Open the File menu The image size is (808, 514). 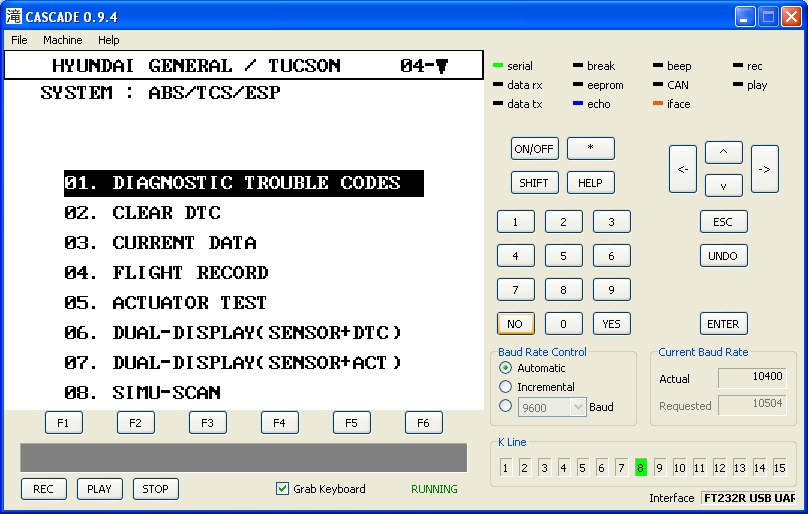[x=19, y=40]
